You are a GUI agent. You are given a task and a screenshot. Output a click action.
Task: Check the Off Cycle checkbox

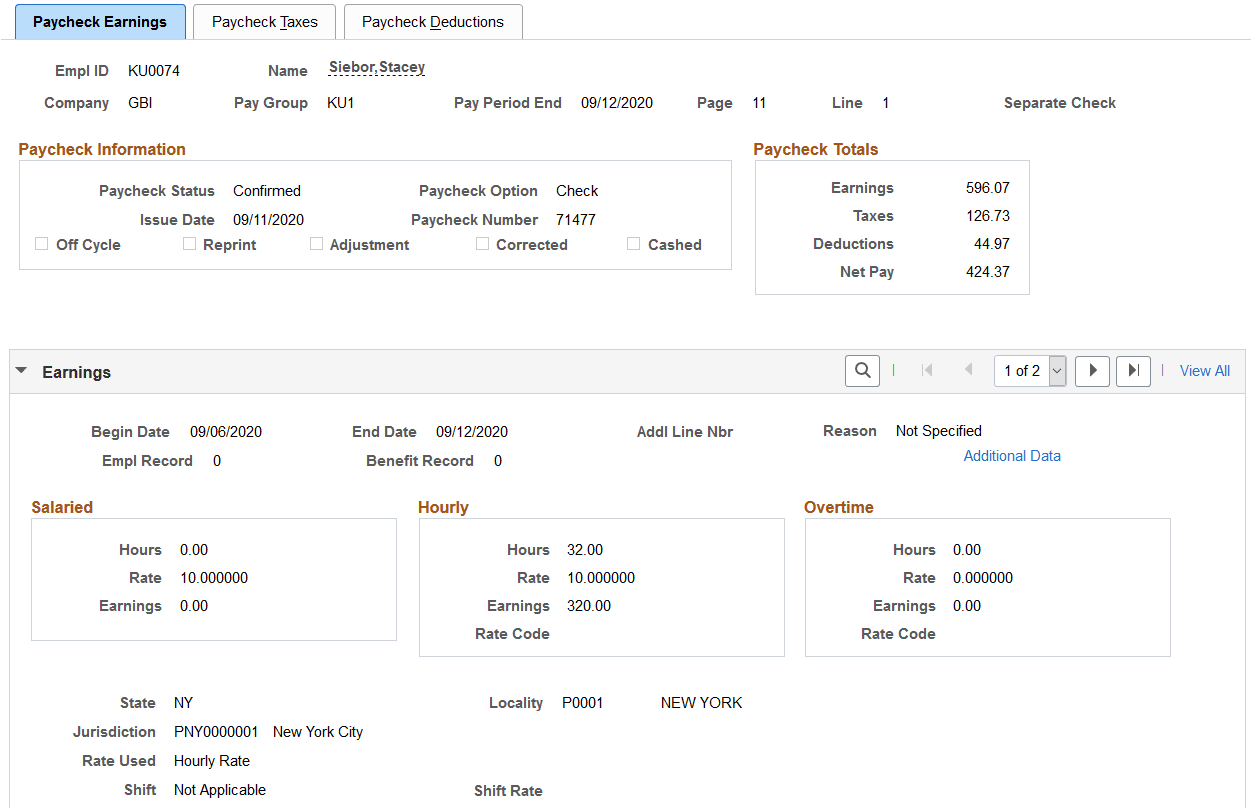pos(41,243)
